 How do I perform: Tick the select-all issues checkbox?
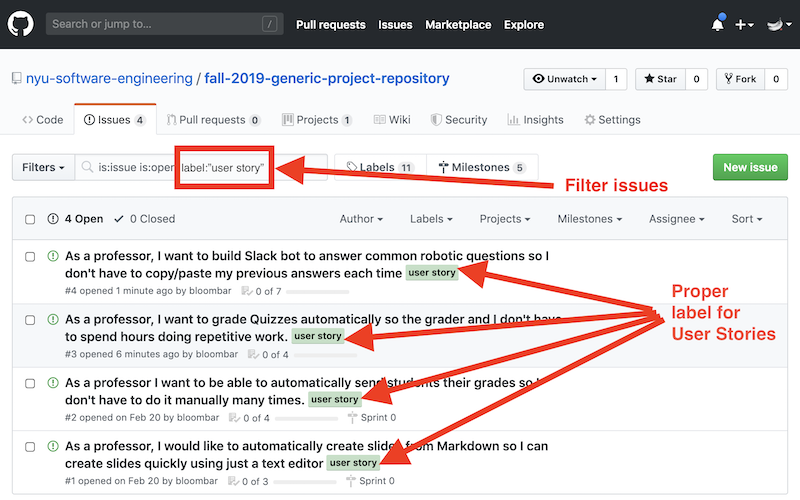tap(30, 219)
